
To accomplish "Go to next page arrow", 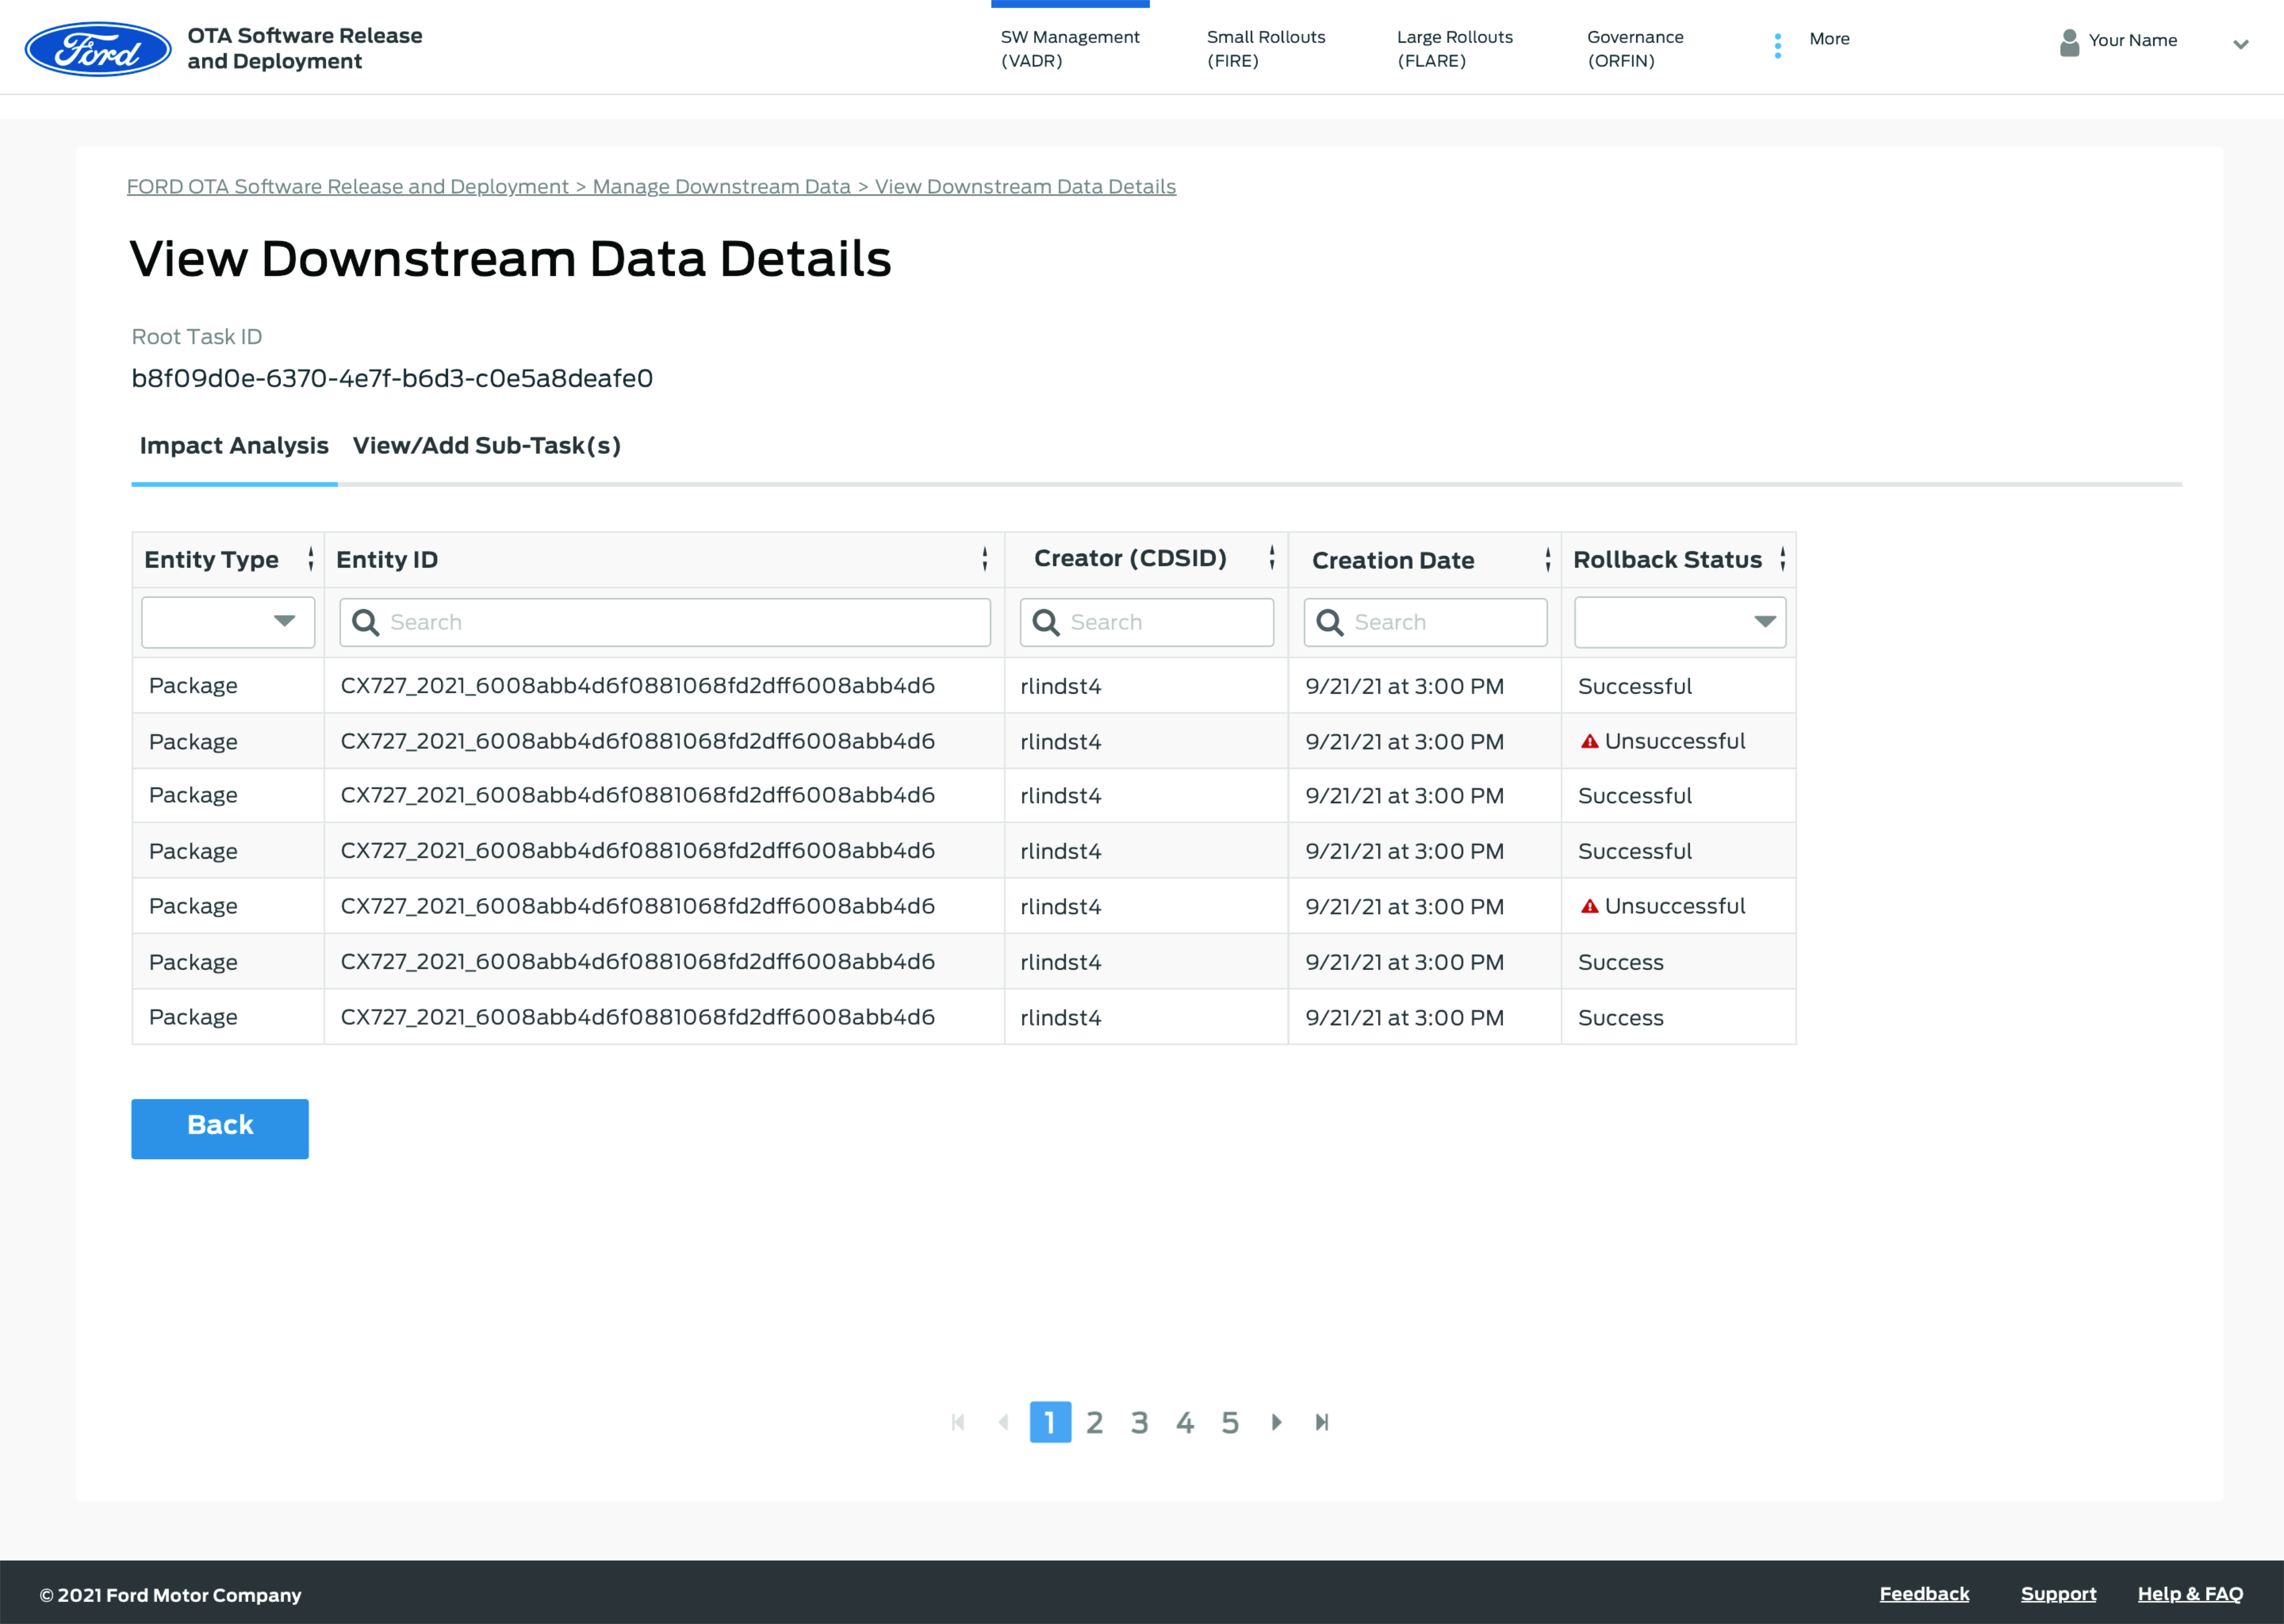I will pos(1276,1422).
